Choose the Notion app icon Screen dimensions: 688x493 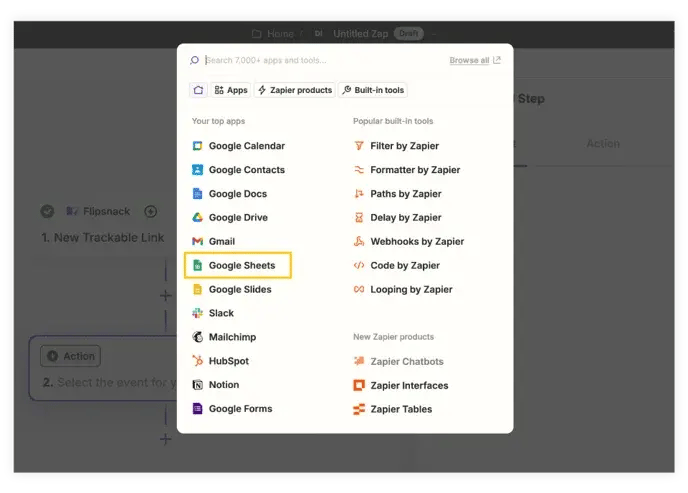[197, 385]
